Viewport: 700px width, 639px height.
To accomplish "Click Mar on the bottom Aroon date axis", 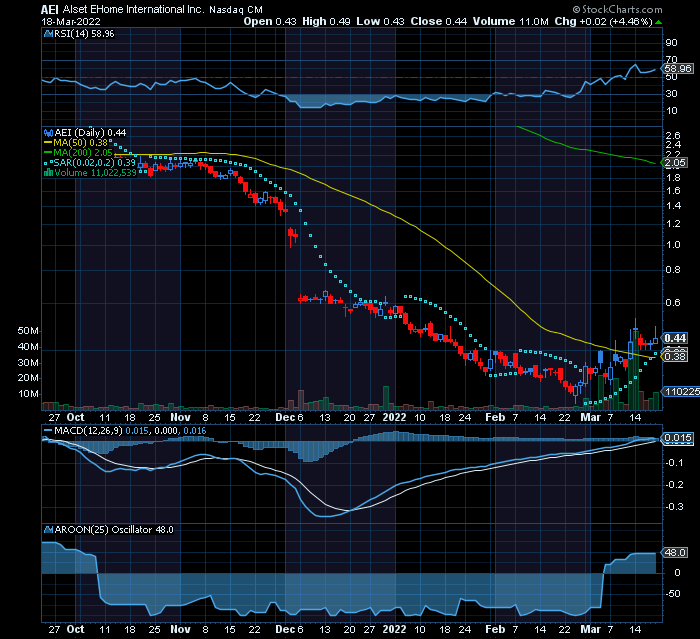I will pyautogui.click(x=591, y=630).
